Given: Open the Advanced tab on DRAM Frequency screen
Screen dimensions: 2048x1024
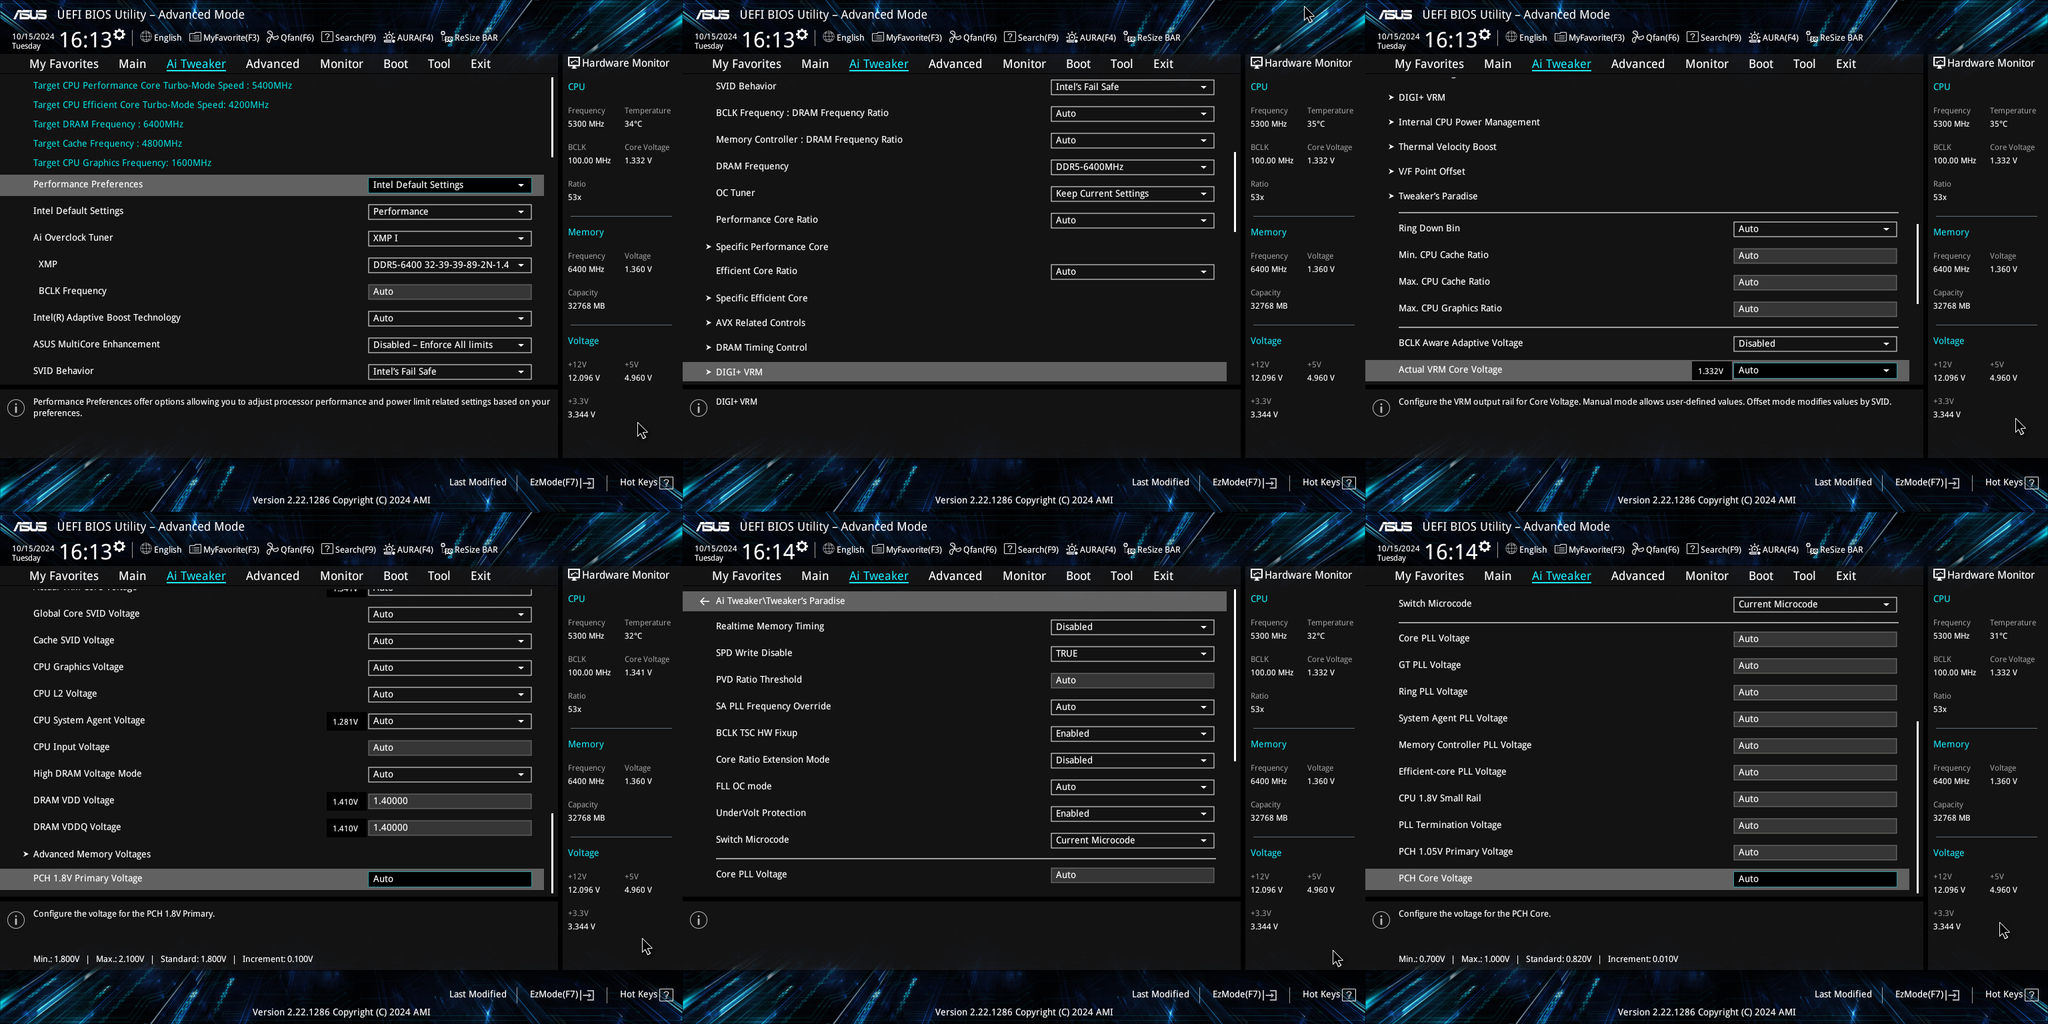Looking at the screenshot, I should click(955, 64).
